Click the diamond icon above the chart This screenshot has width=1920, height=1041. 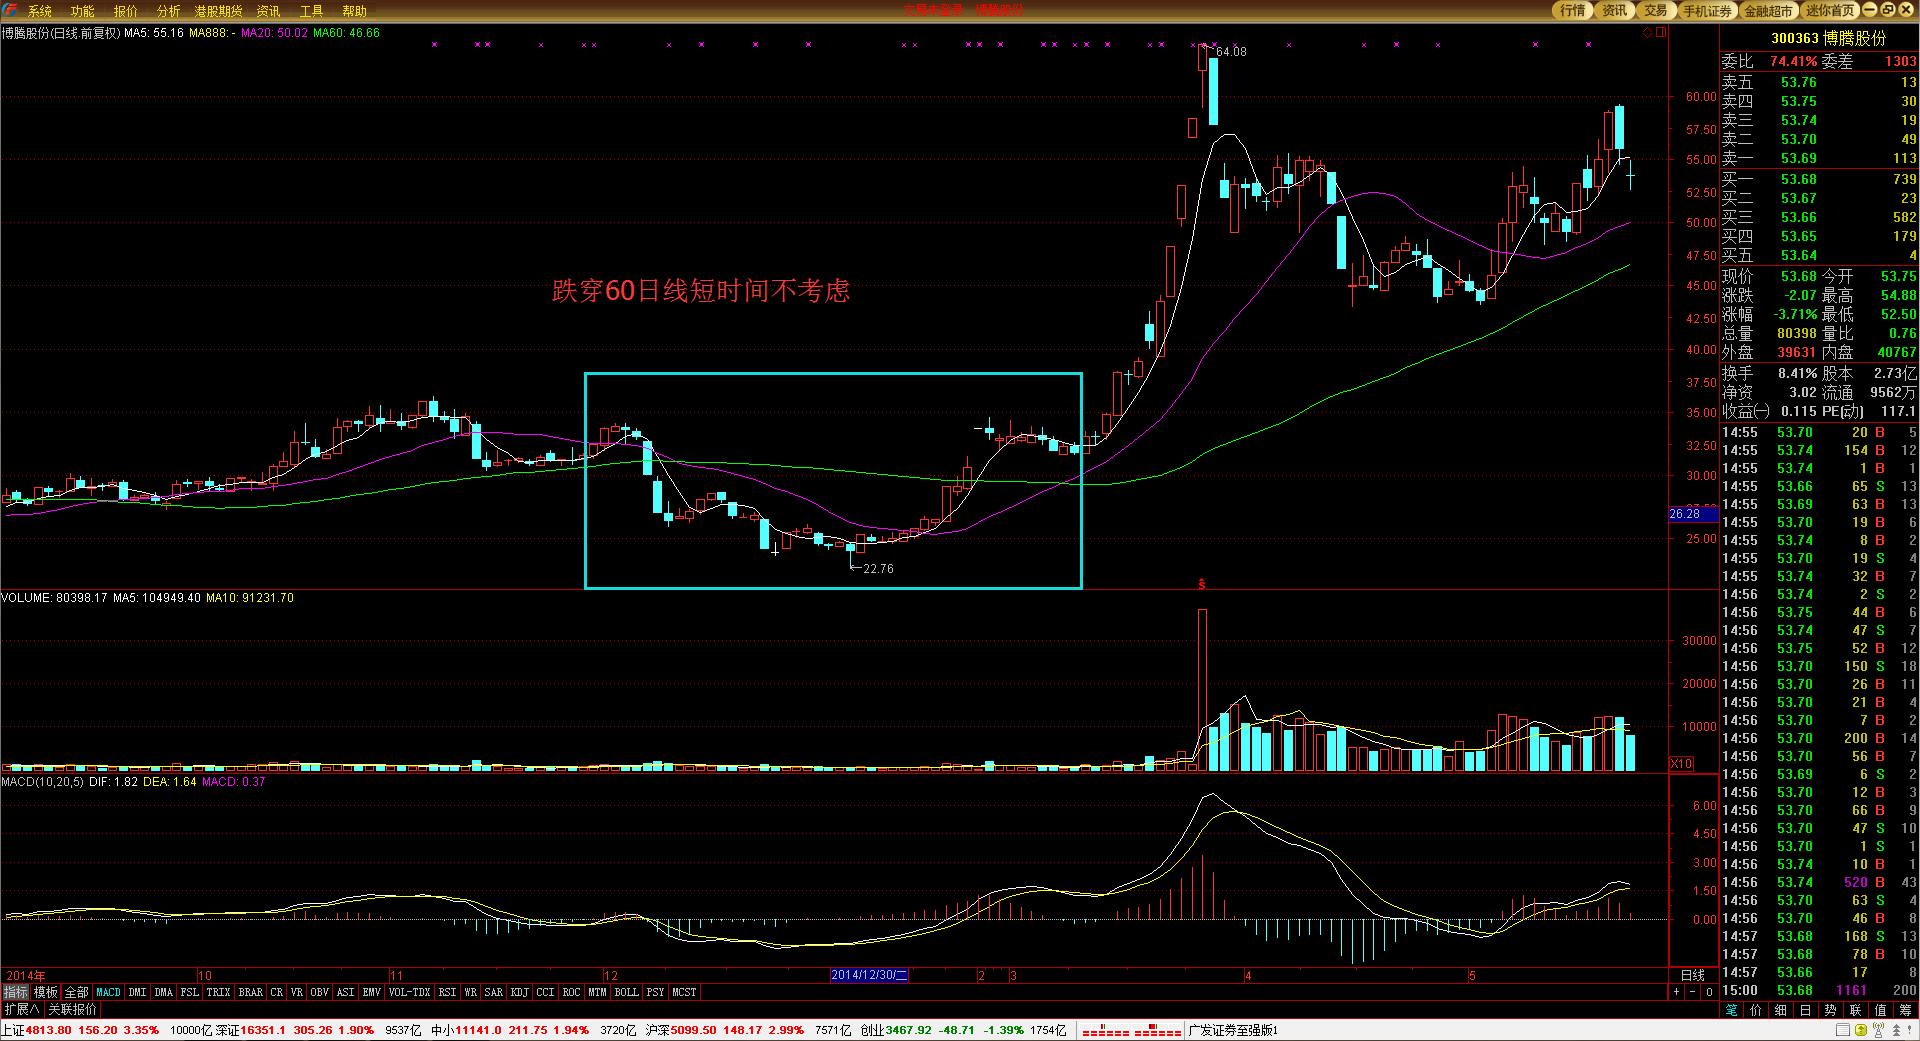click(x=1647, y=33)
